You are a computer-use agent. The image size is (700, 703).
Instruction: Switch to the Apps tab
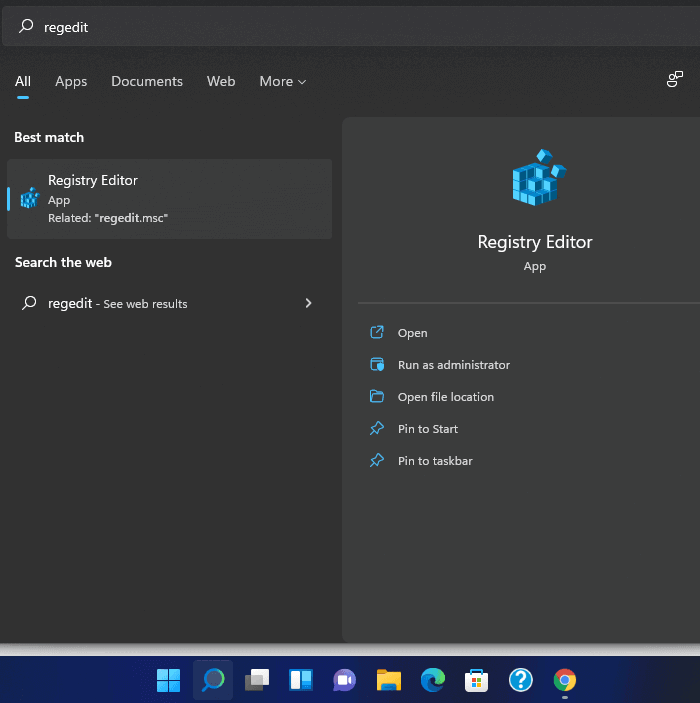coord(71,81)
